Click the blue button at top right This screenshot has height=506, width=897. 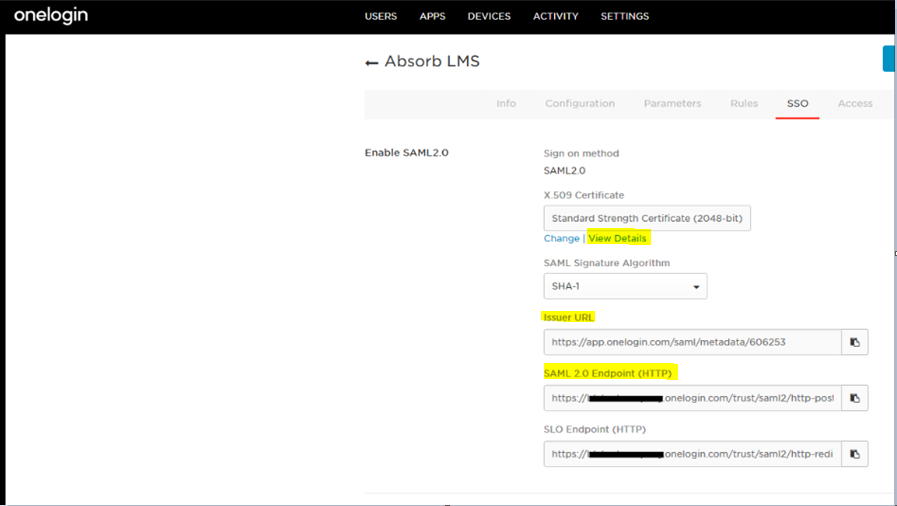coord(889,59)
